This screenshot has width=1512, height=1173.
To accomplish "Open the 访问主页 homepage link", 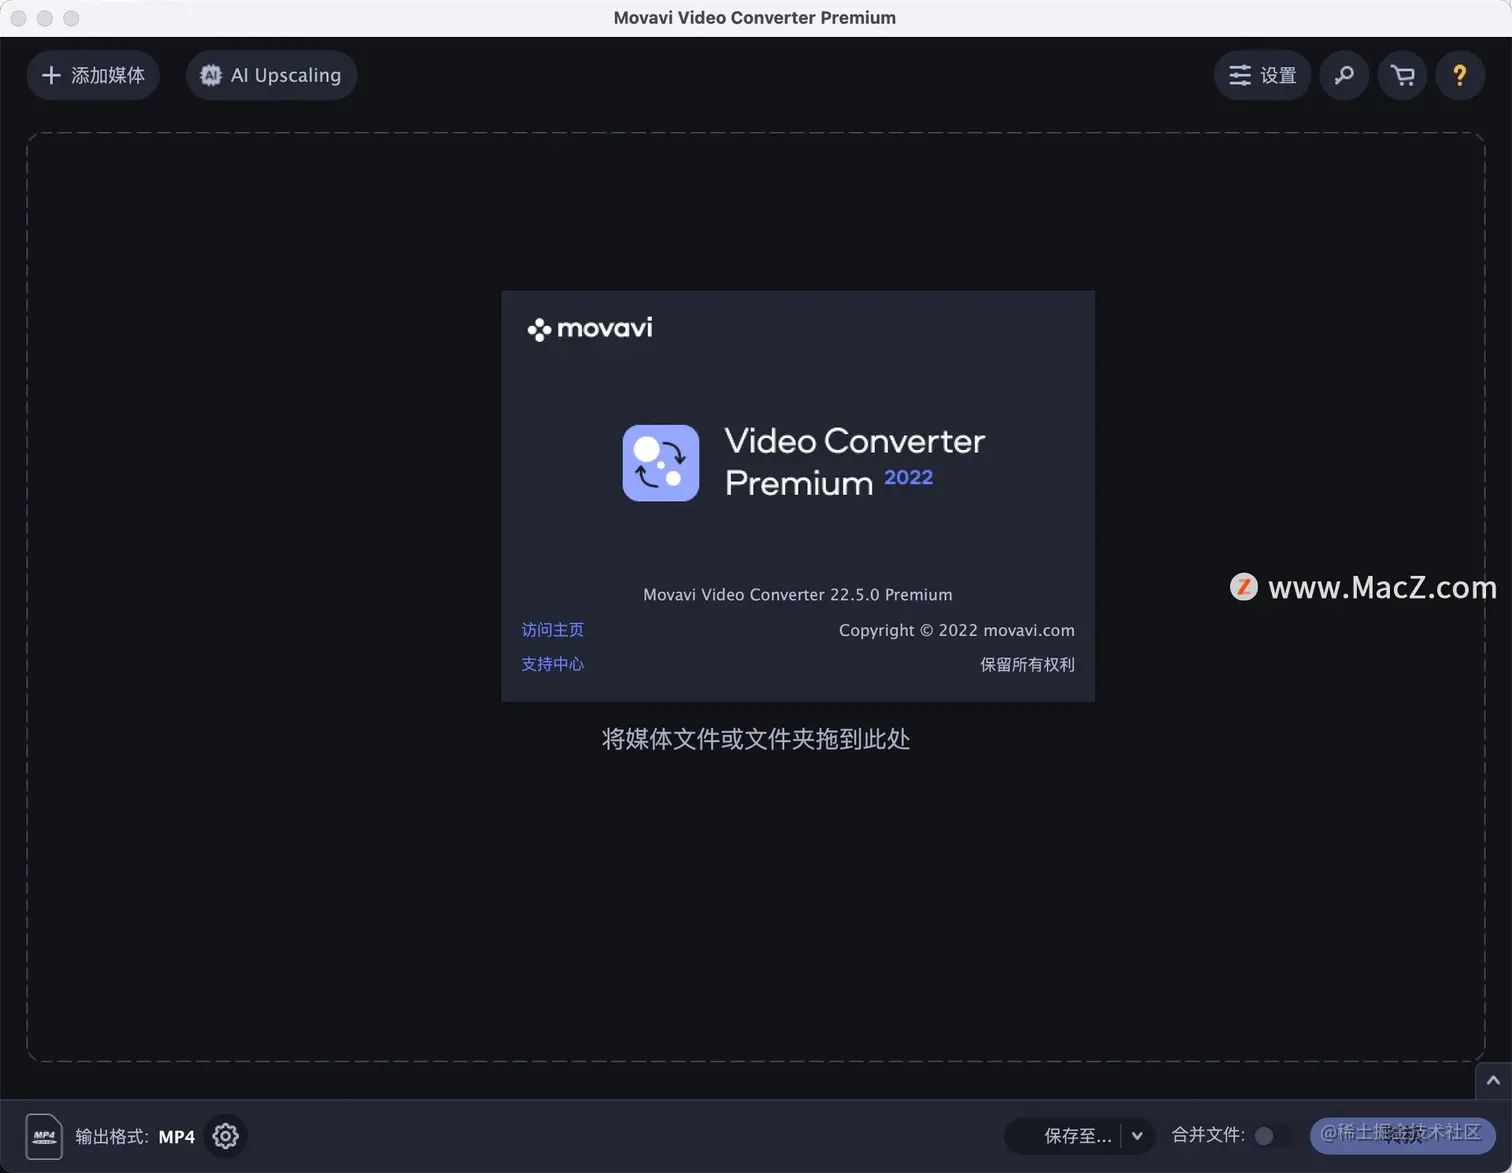I will [552, 630].
